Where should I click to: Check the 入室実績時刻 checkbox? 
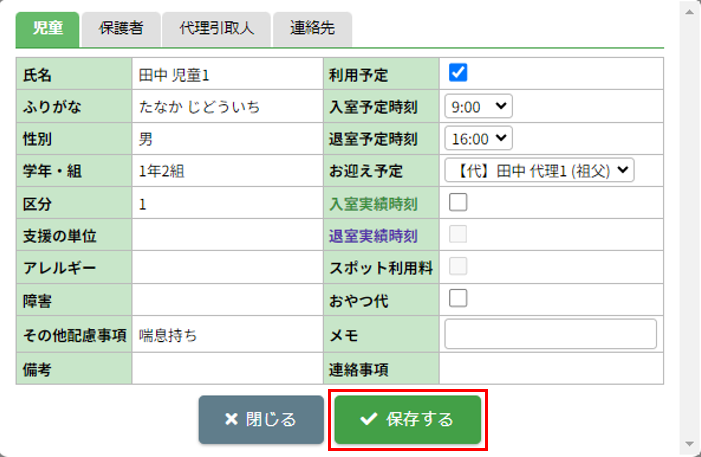tap(458, 203)
